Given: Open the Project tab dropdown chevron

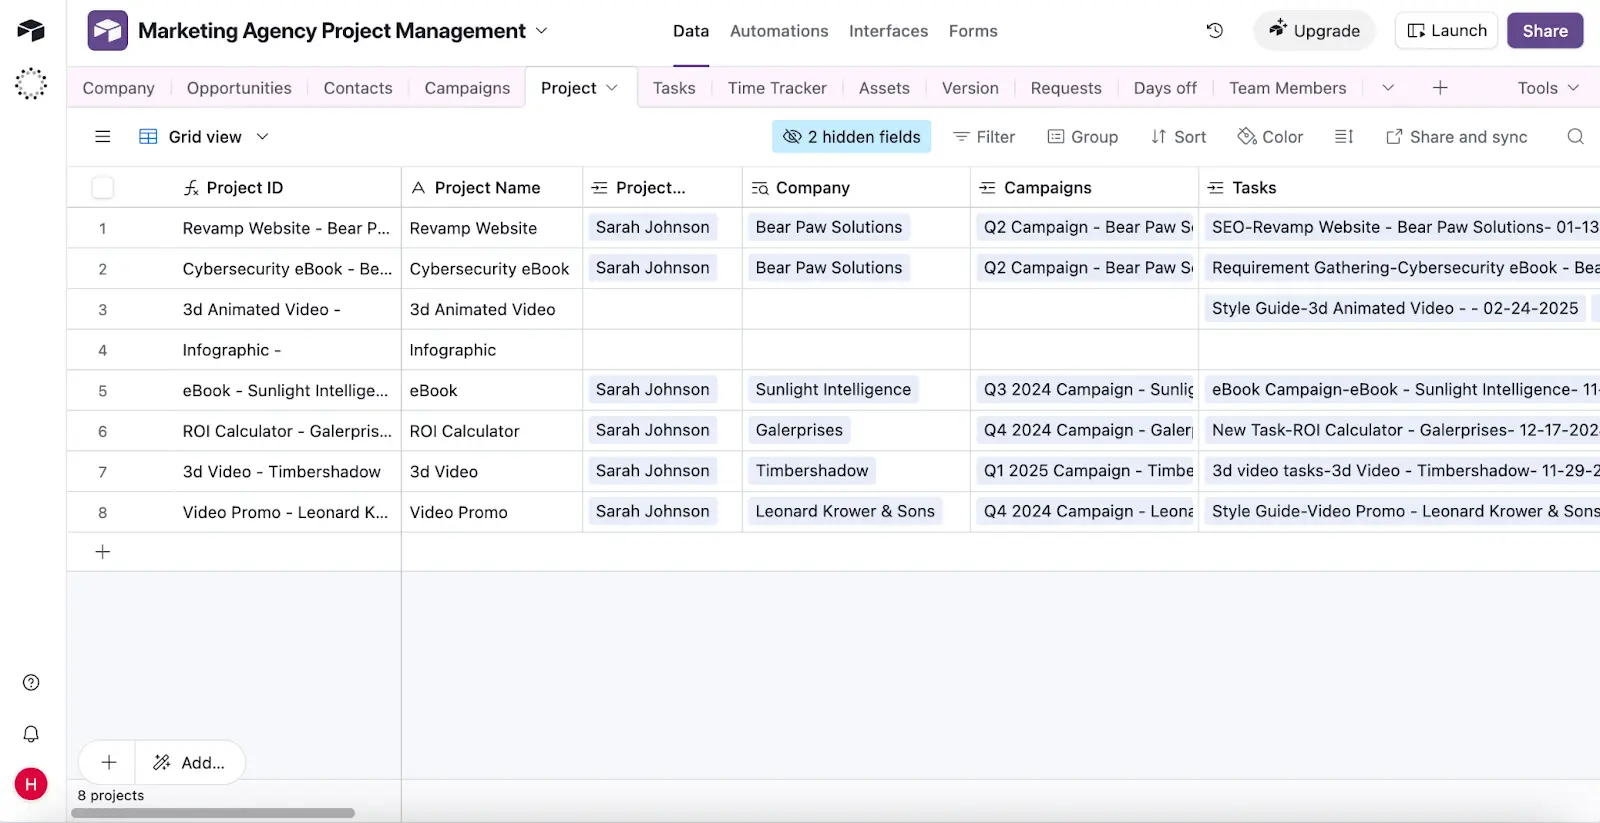Looking at the screenshot, I should pyautogui.click(x=612, y=88).
